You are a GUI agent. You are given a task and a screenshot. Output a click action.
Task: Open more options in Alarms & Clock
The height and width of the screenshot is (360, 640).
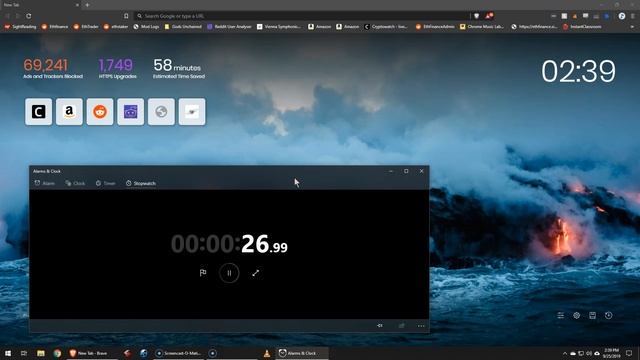[421, 326]
